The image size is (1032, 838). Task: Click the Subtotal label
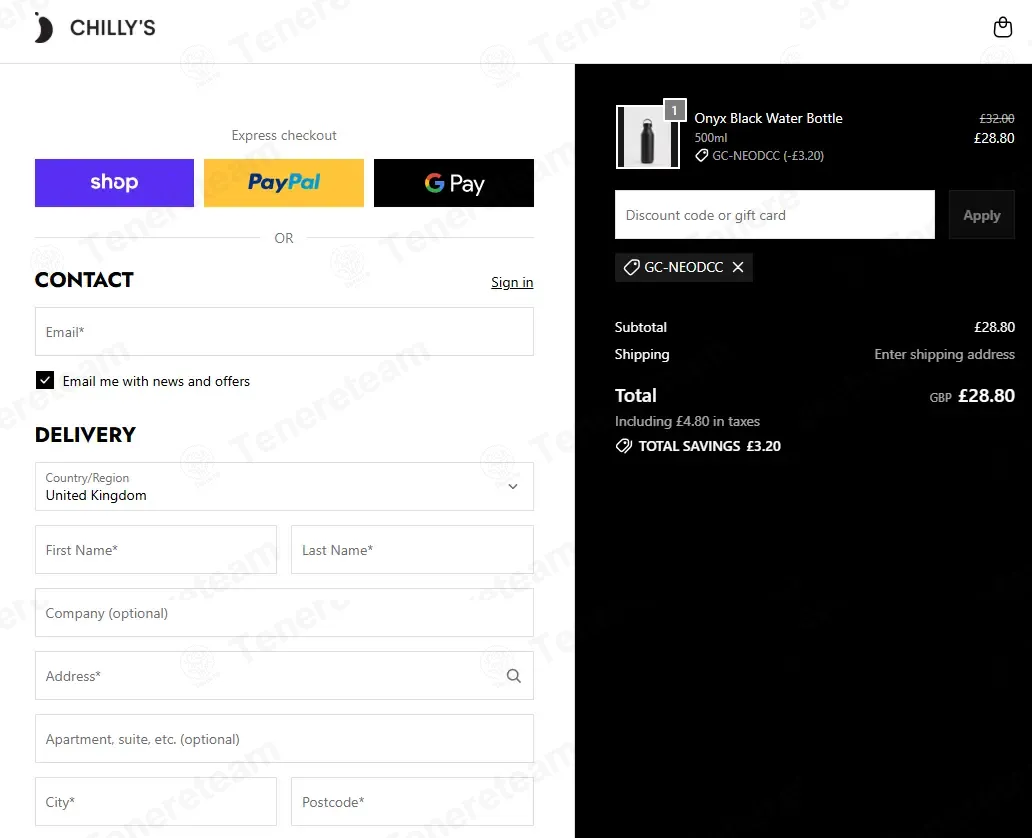click(x=640, y=327)
